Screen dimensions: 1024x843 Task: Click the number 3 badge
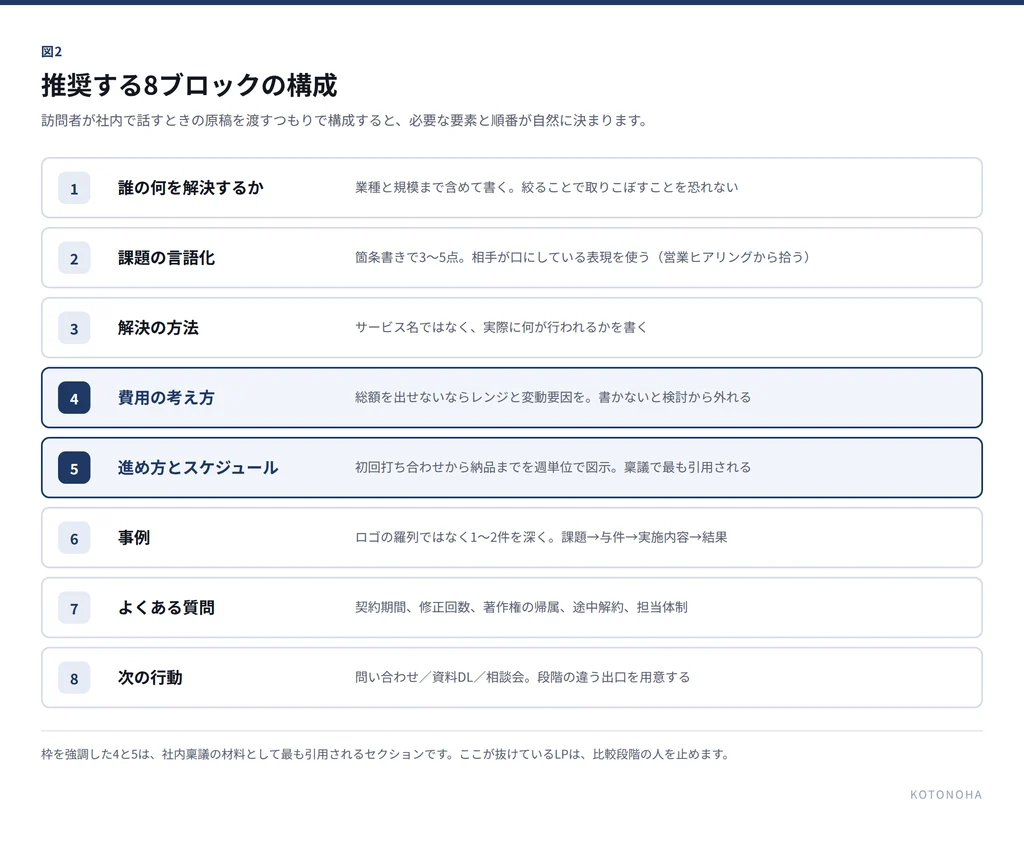pyautogui.click(x=74, y=328)
